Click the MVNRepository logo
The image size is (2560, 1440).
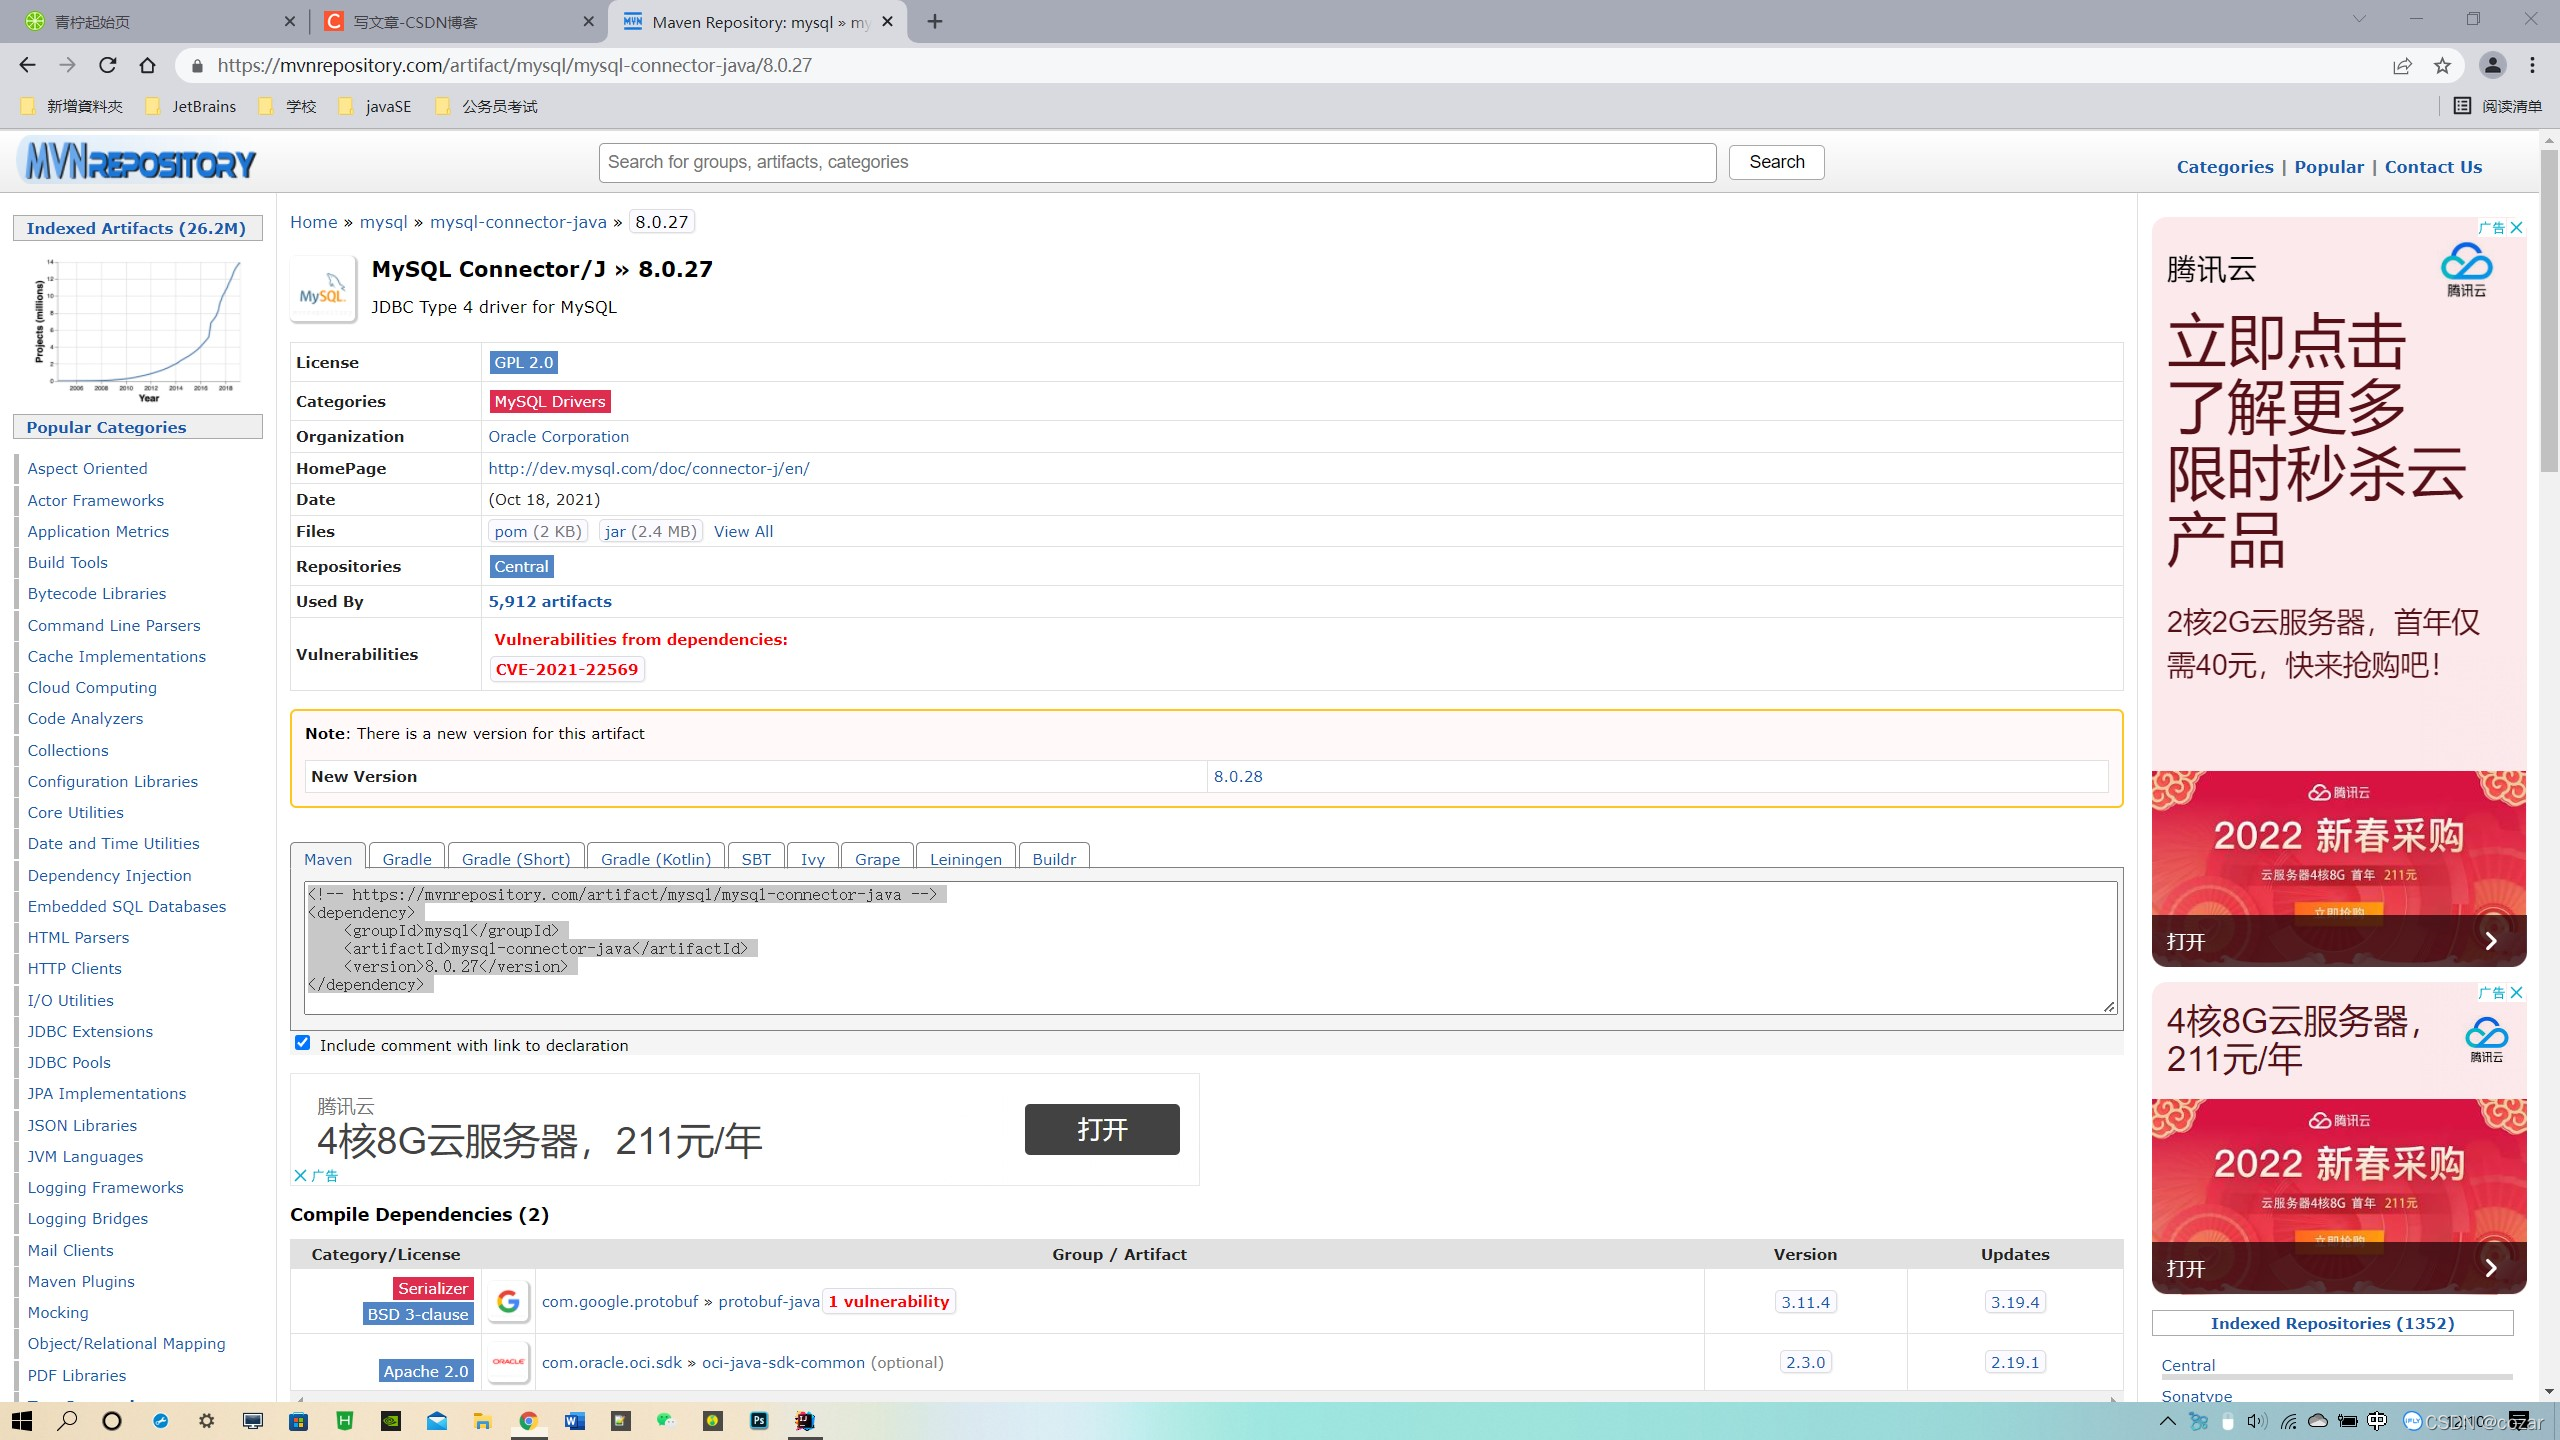[138, 161]
